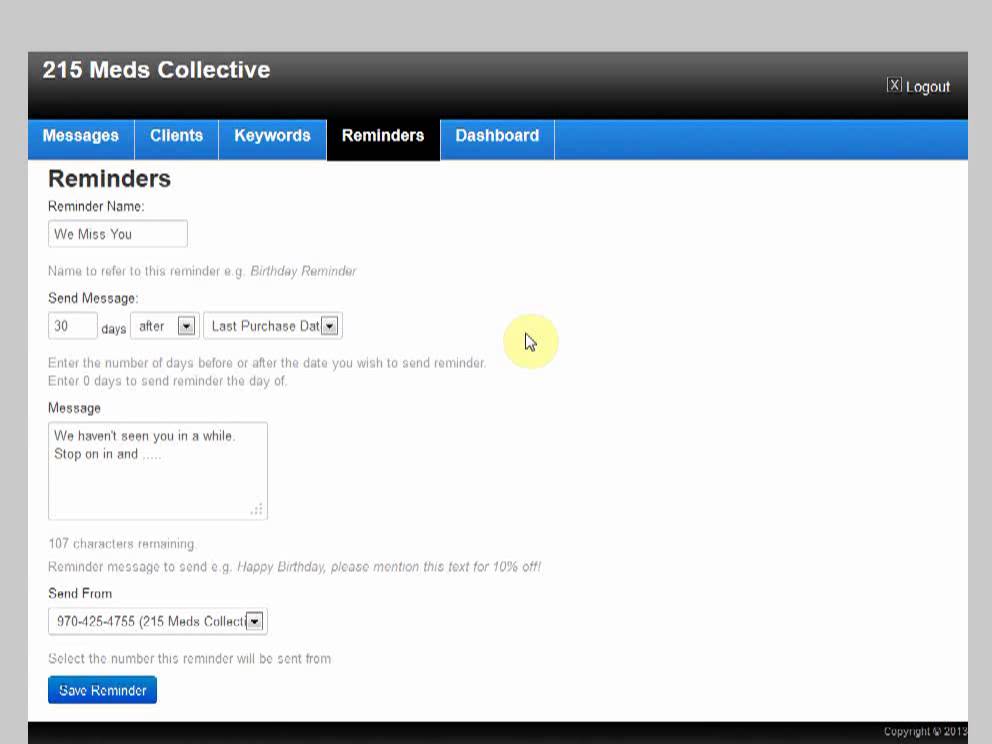Open the Messages tab
This screenshot has width=992, height=744.
point(81,136)
